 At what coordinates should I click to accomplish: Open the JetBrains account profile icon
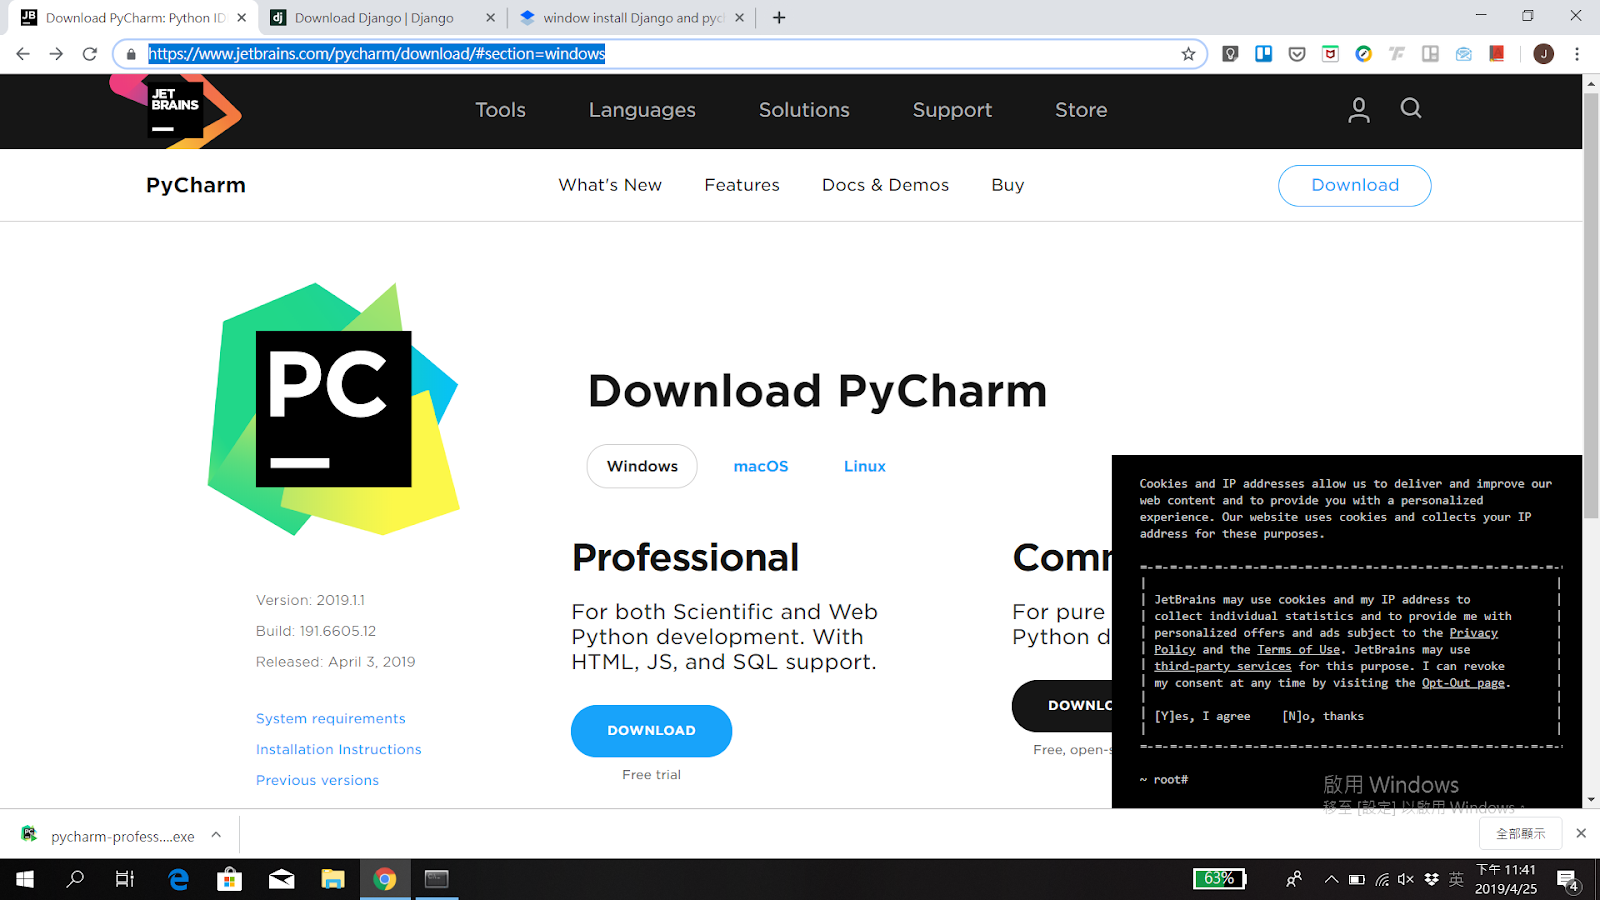click(x=1358, y=110)
